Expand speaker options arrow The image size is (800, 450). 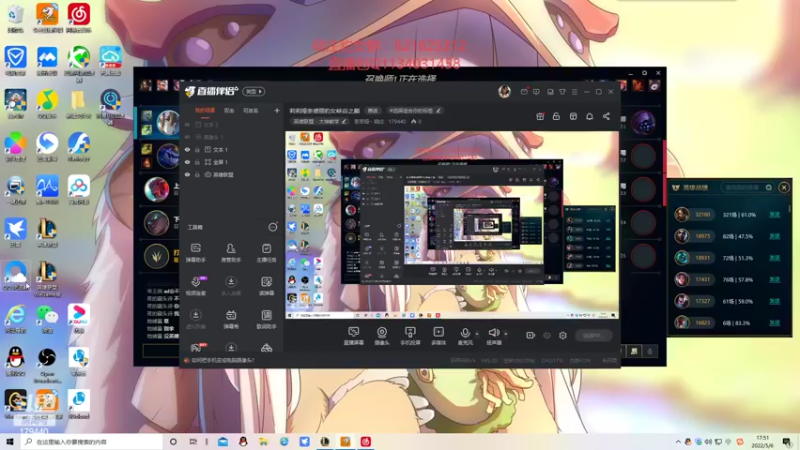click(x=506, y=334)
